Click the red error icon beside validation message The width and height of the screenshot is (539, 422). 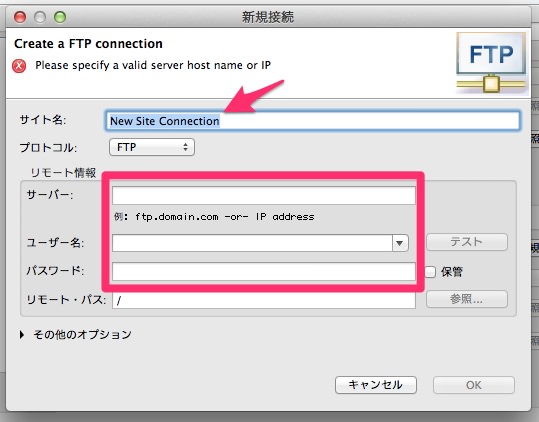19,66
